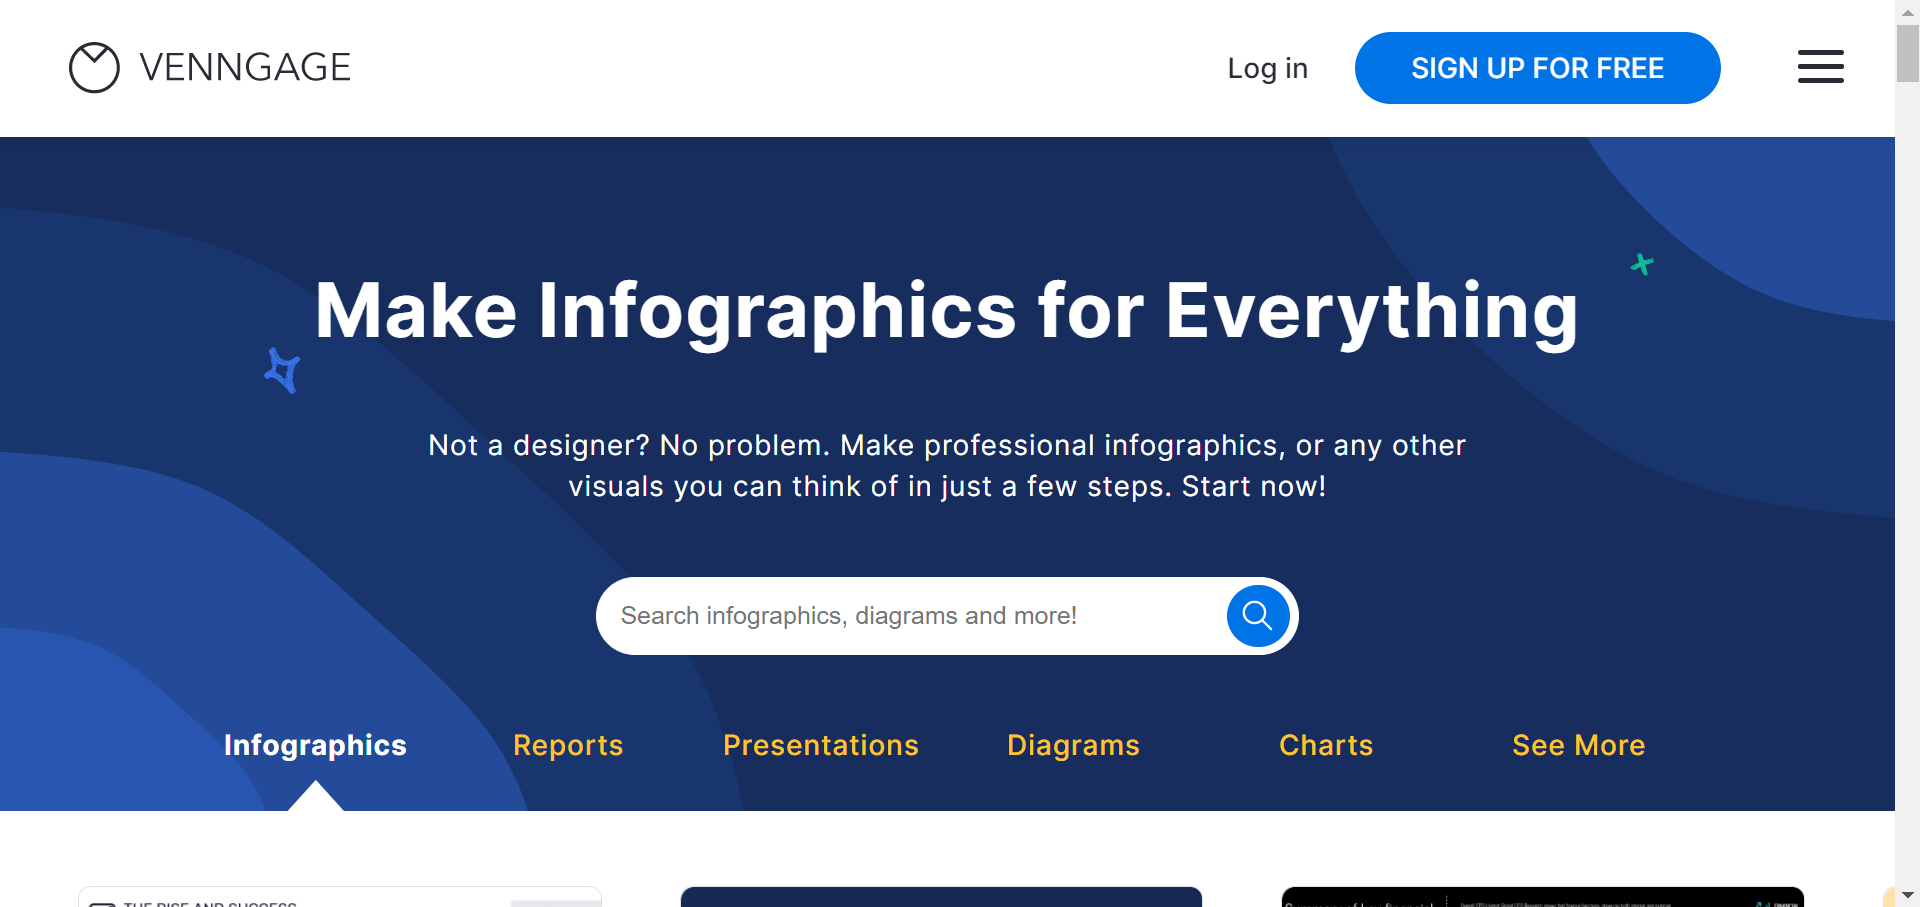Open 'The Rise and Success' template thumbnail
The height and width of the screenshot is (907, 1920).
(340, 897)
